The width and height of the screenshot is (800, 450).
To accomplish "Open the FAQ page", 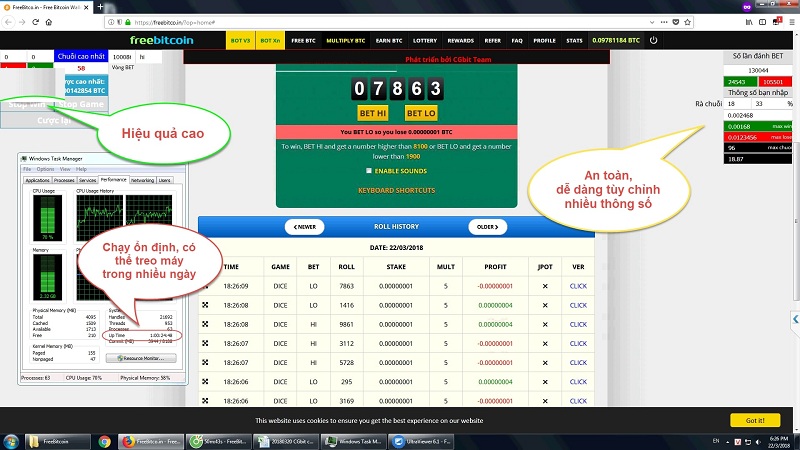I will pyautogui.click(x=517, y=40).
